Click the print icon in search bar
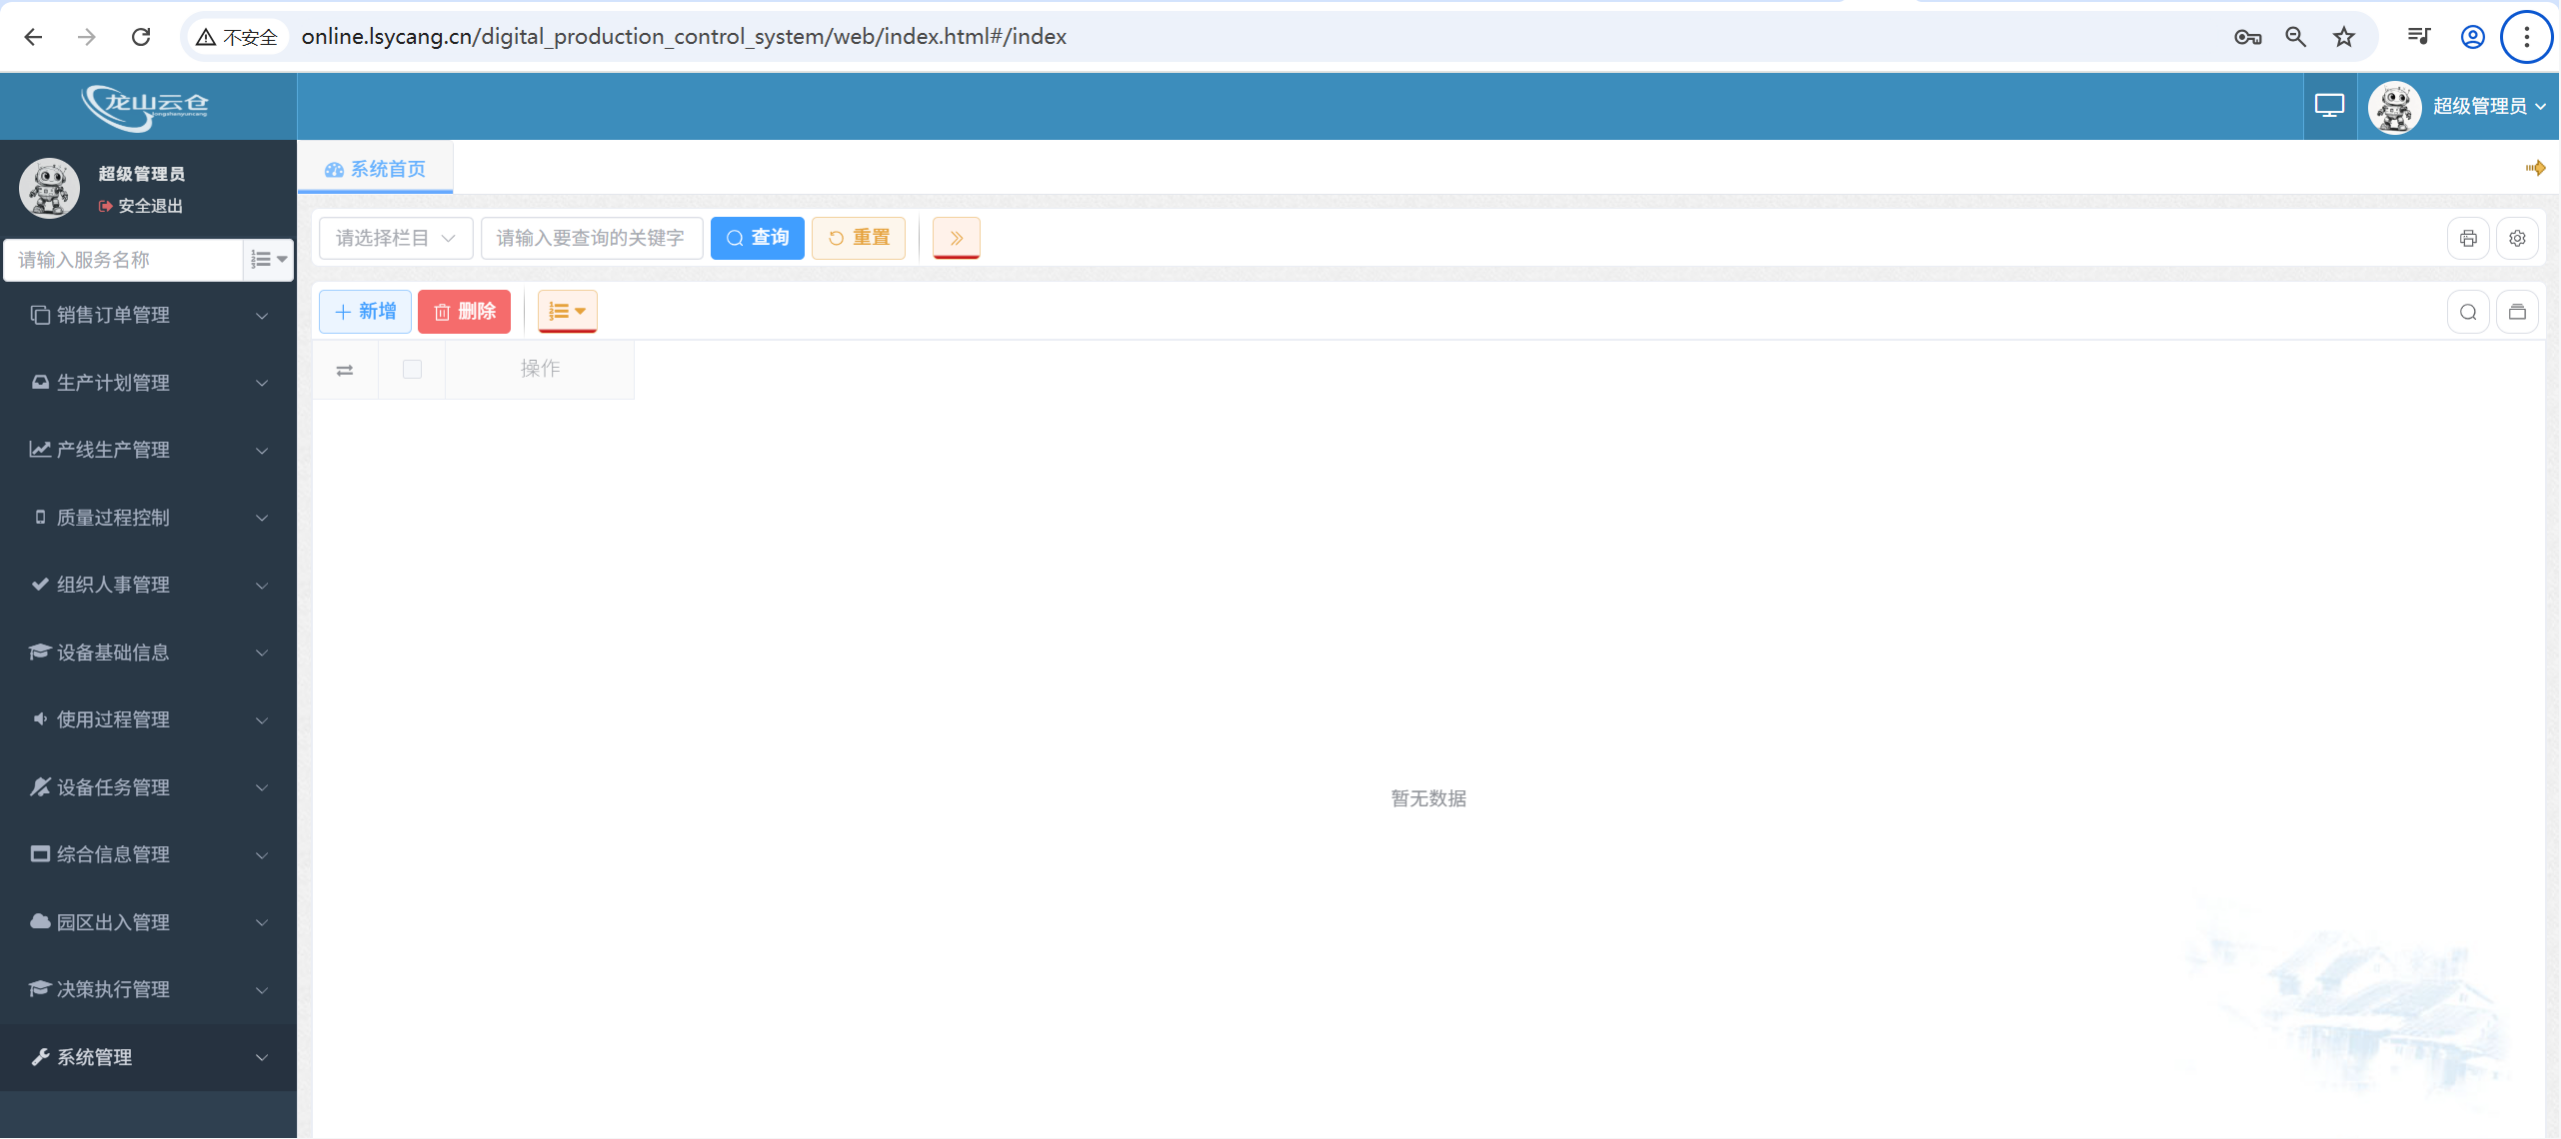Image resolution: width=2561 pixels, height=1139 pixels. pyautogui.click(x=2468, y=238)
